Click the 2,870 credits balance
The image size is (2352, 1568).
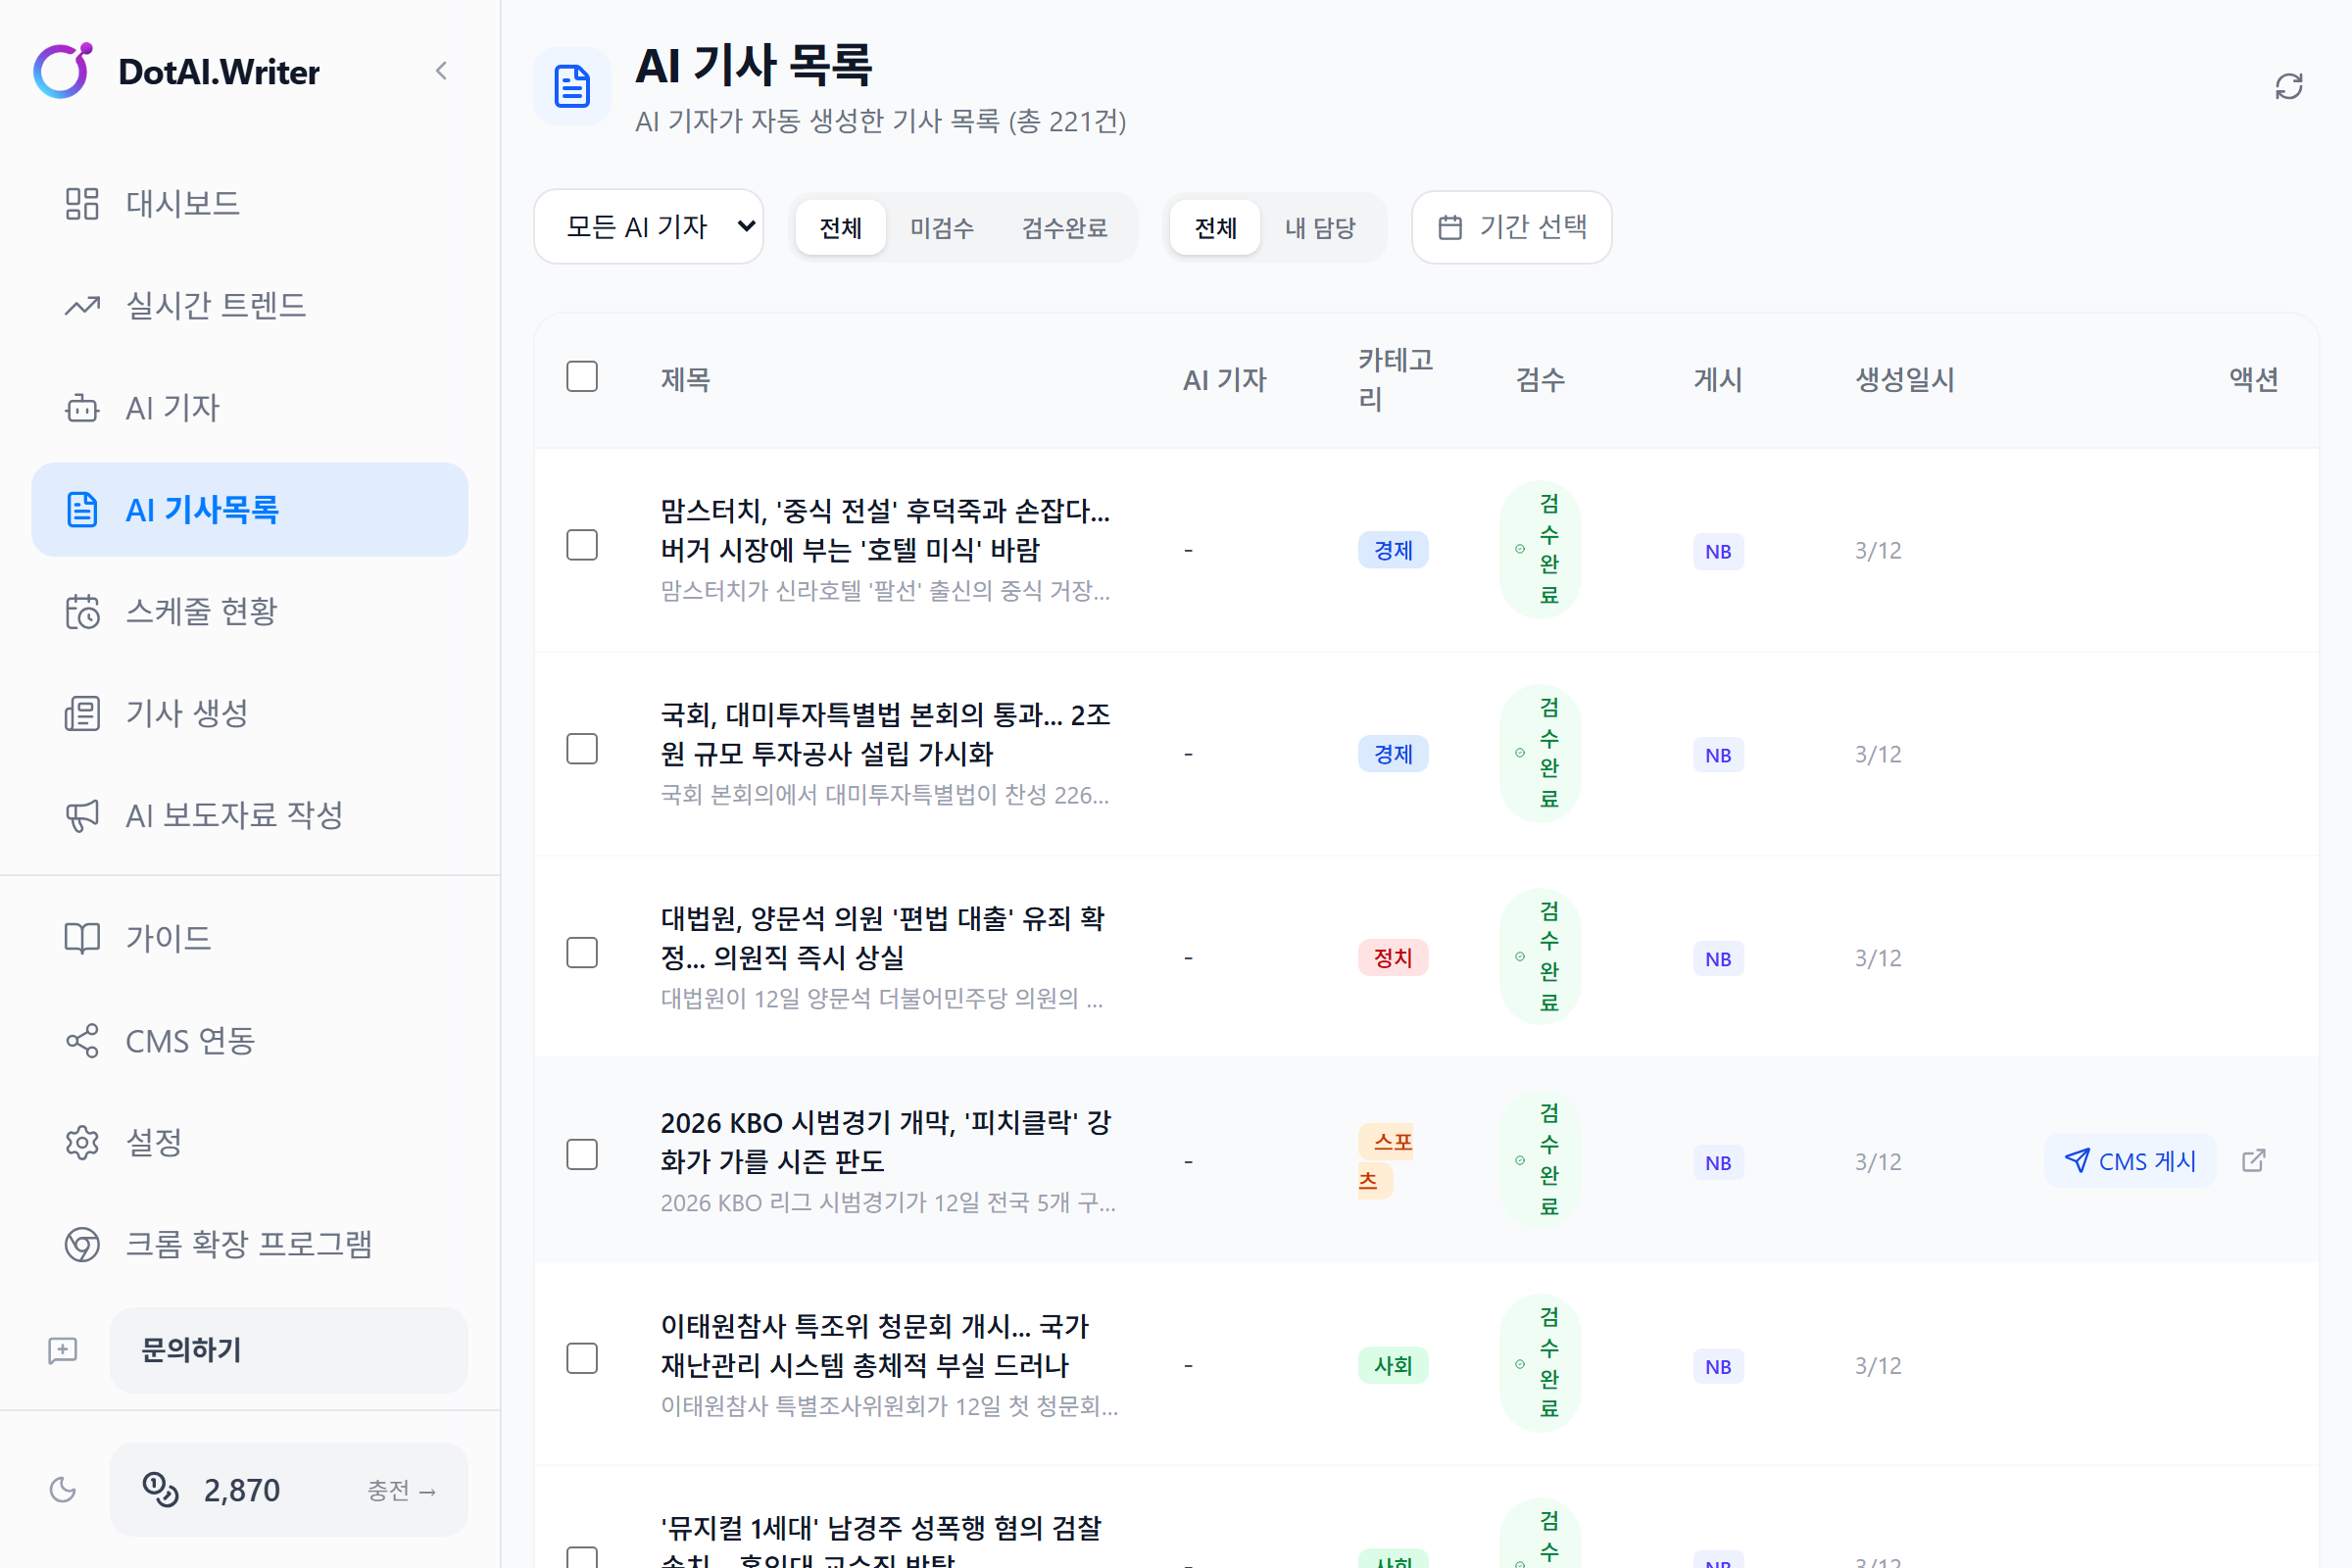point(242,1490)
